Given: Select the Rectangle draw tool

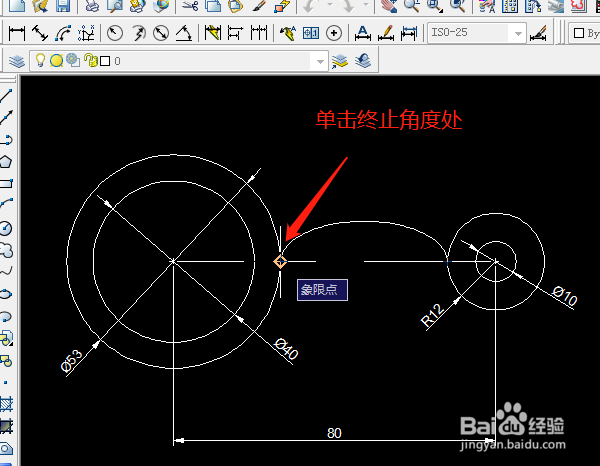Looking at the screenshot, I should (7, 184).
